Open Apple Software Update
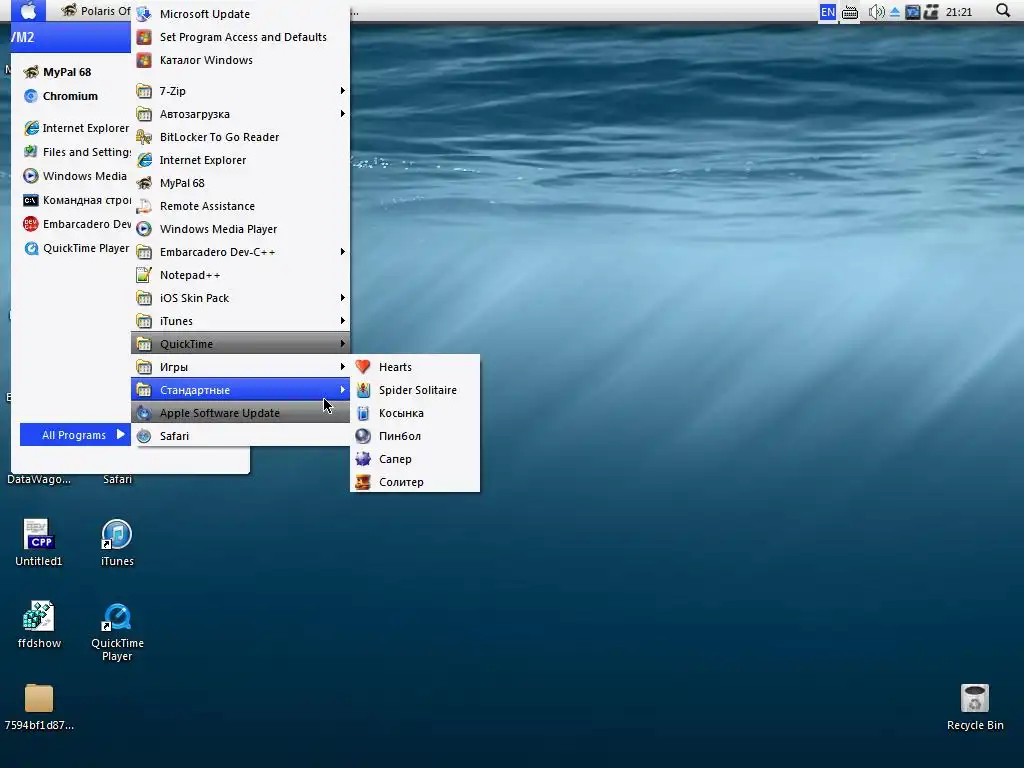Screen dimensions: 1024x768 pos(240,413)
